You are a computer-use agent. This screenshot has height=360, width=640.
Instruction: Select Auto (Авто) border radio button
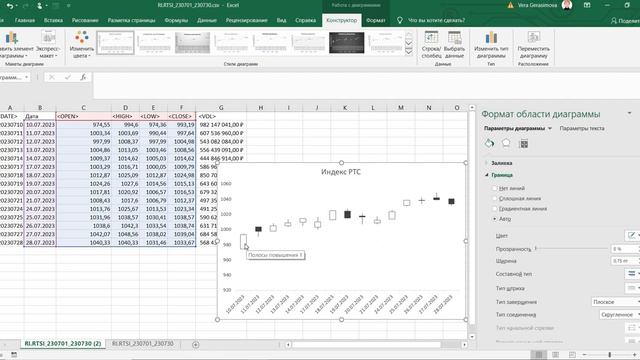pyautogui.click(x=495, y=219)
